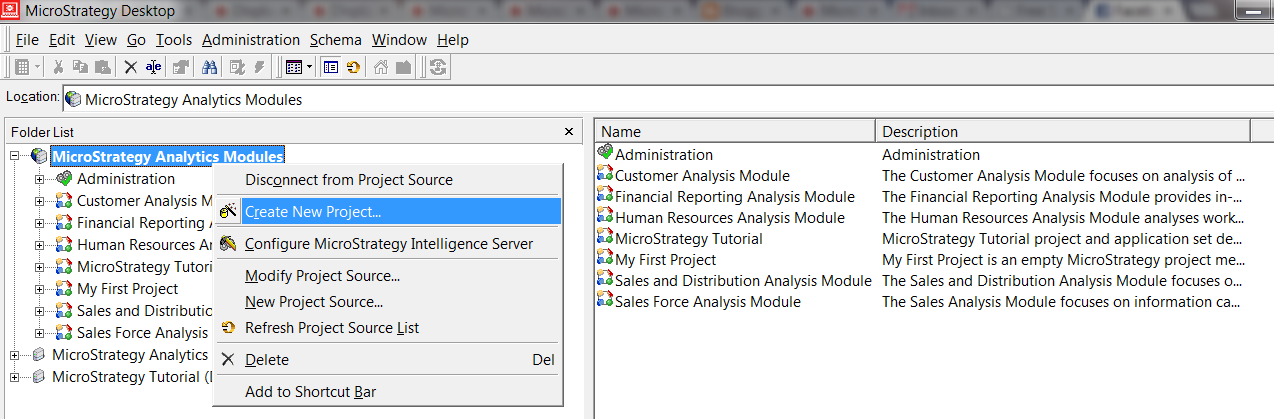Select MicroStrategy Tutorial in the right list

689,239
